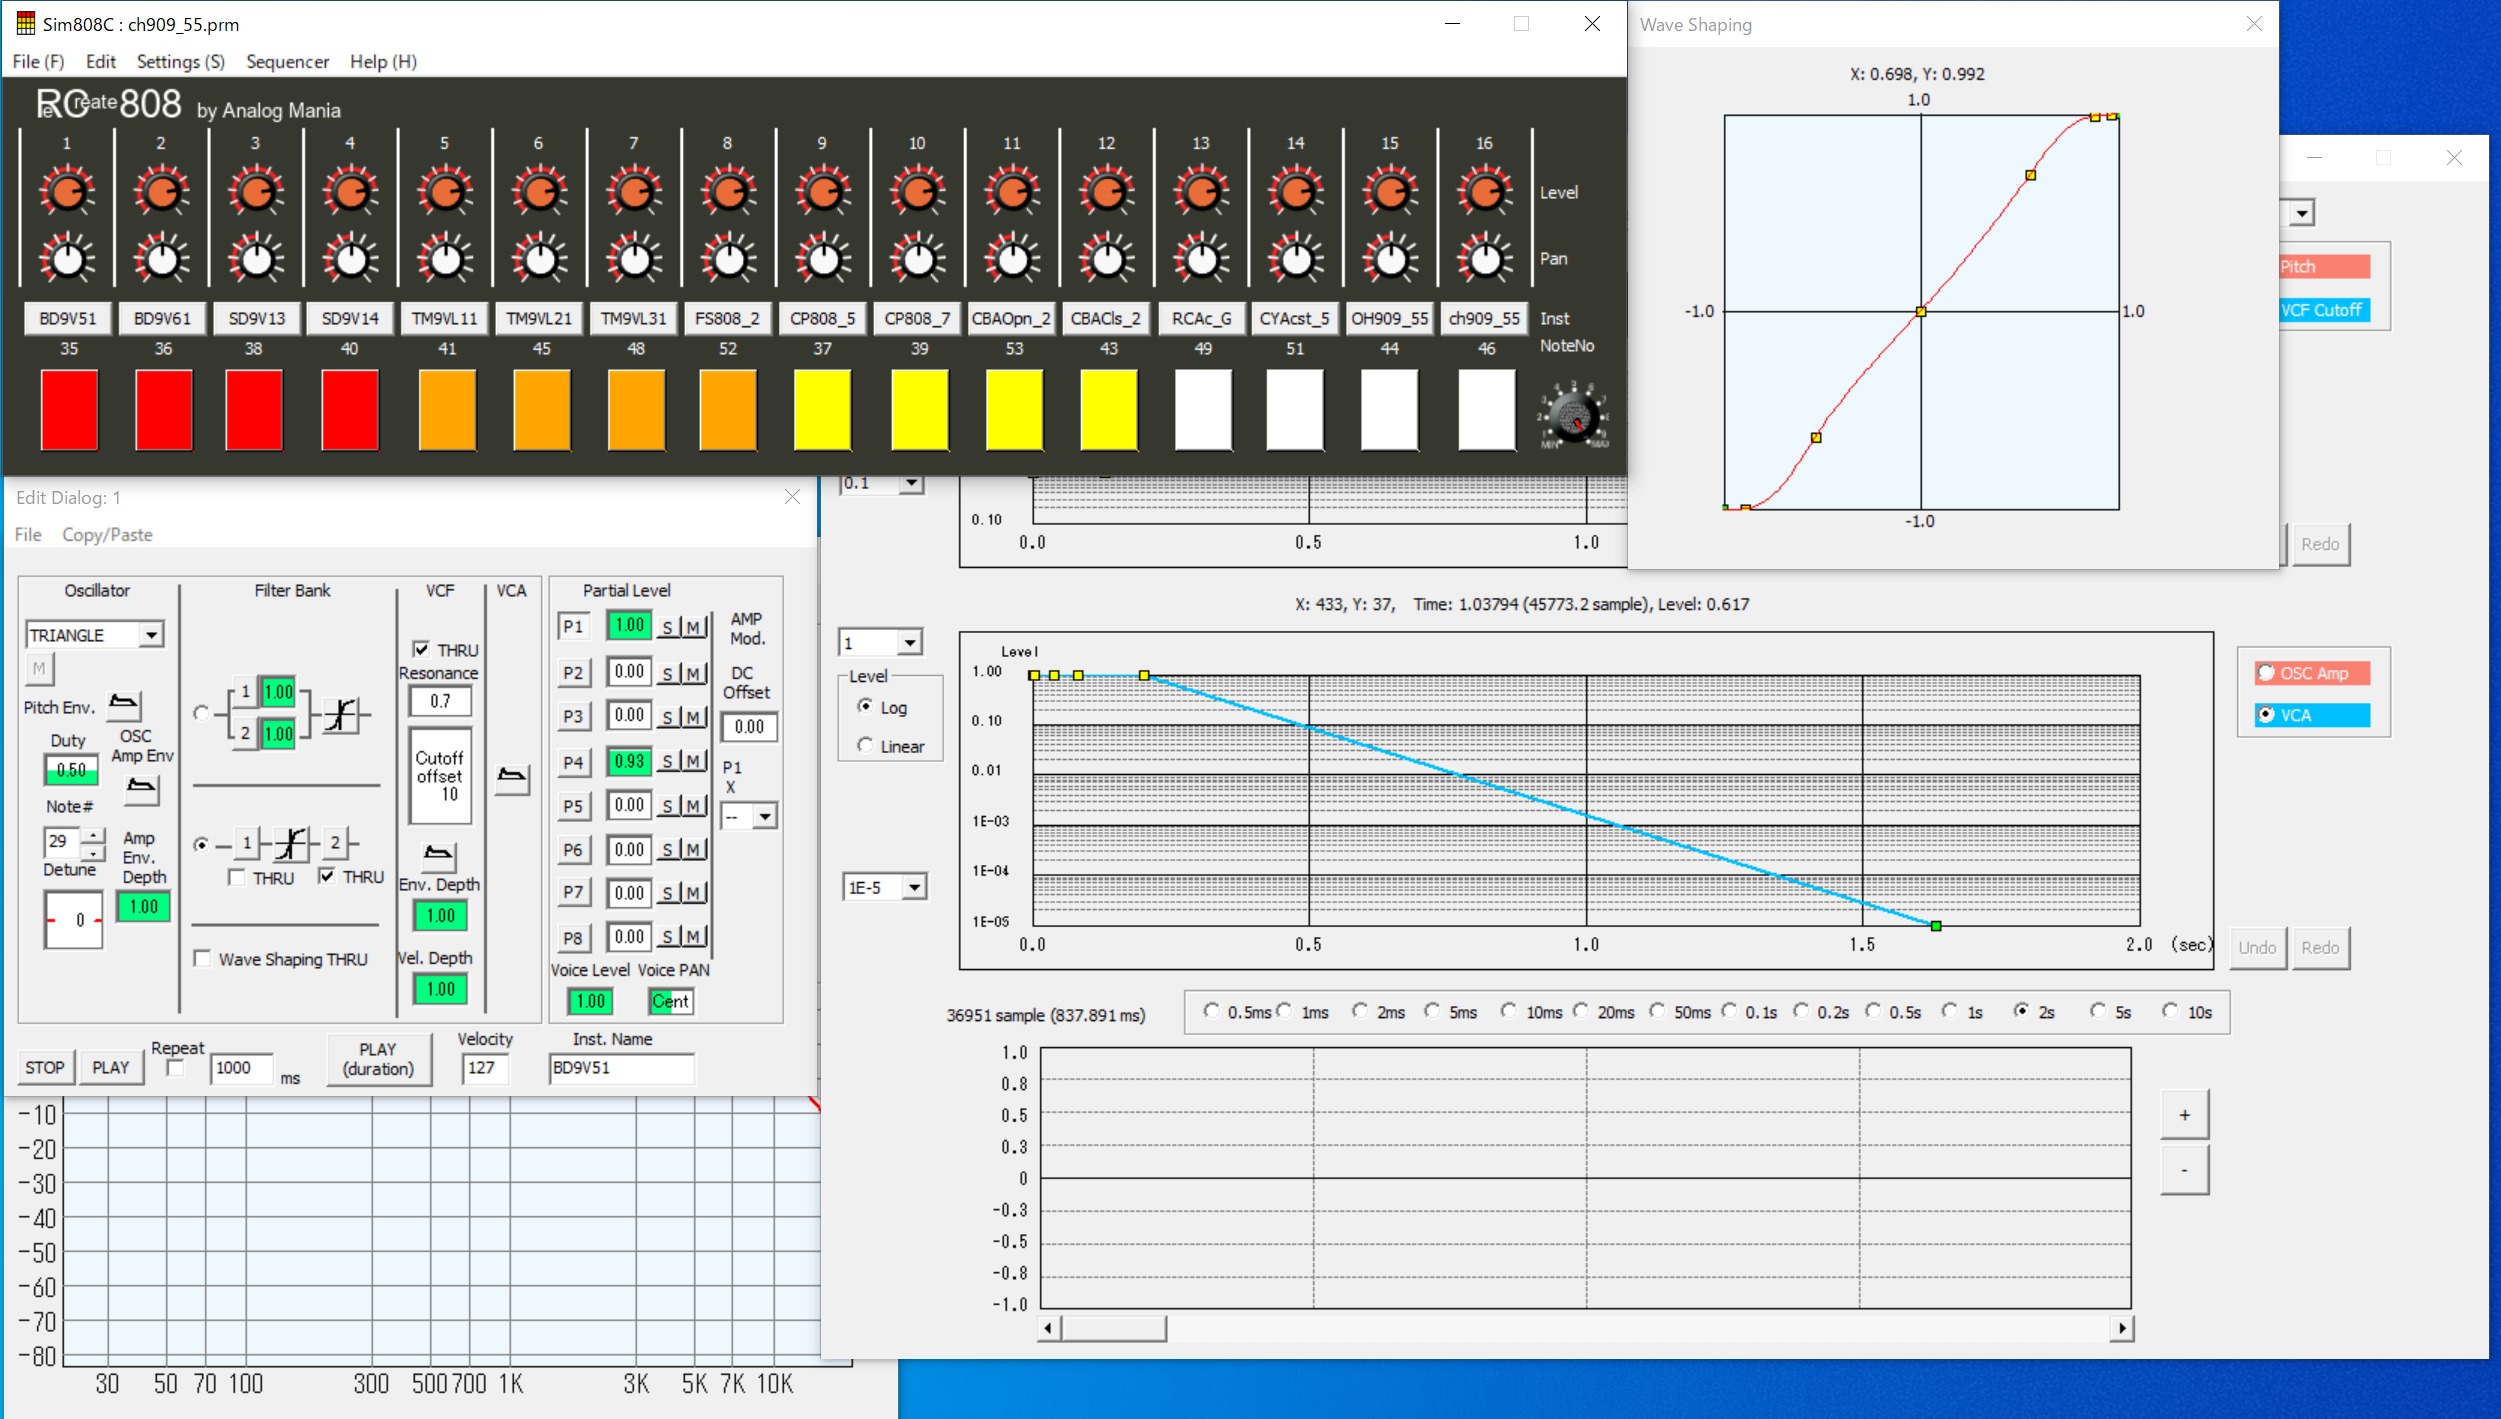Open the Edit menu in main window

click(x=101, y=61)
